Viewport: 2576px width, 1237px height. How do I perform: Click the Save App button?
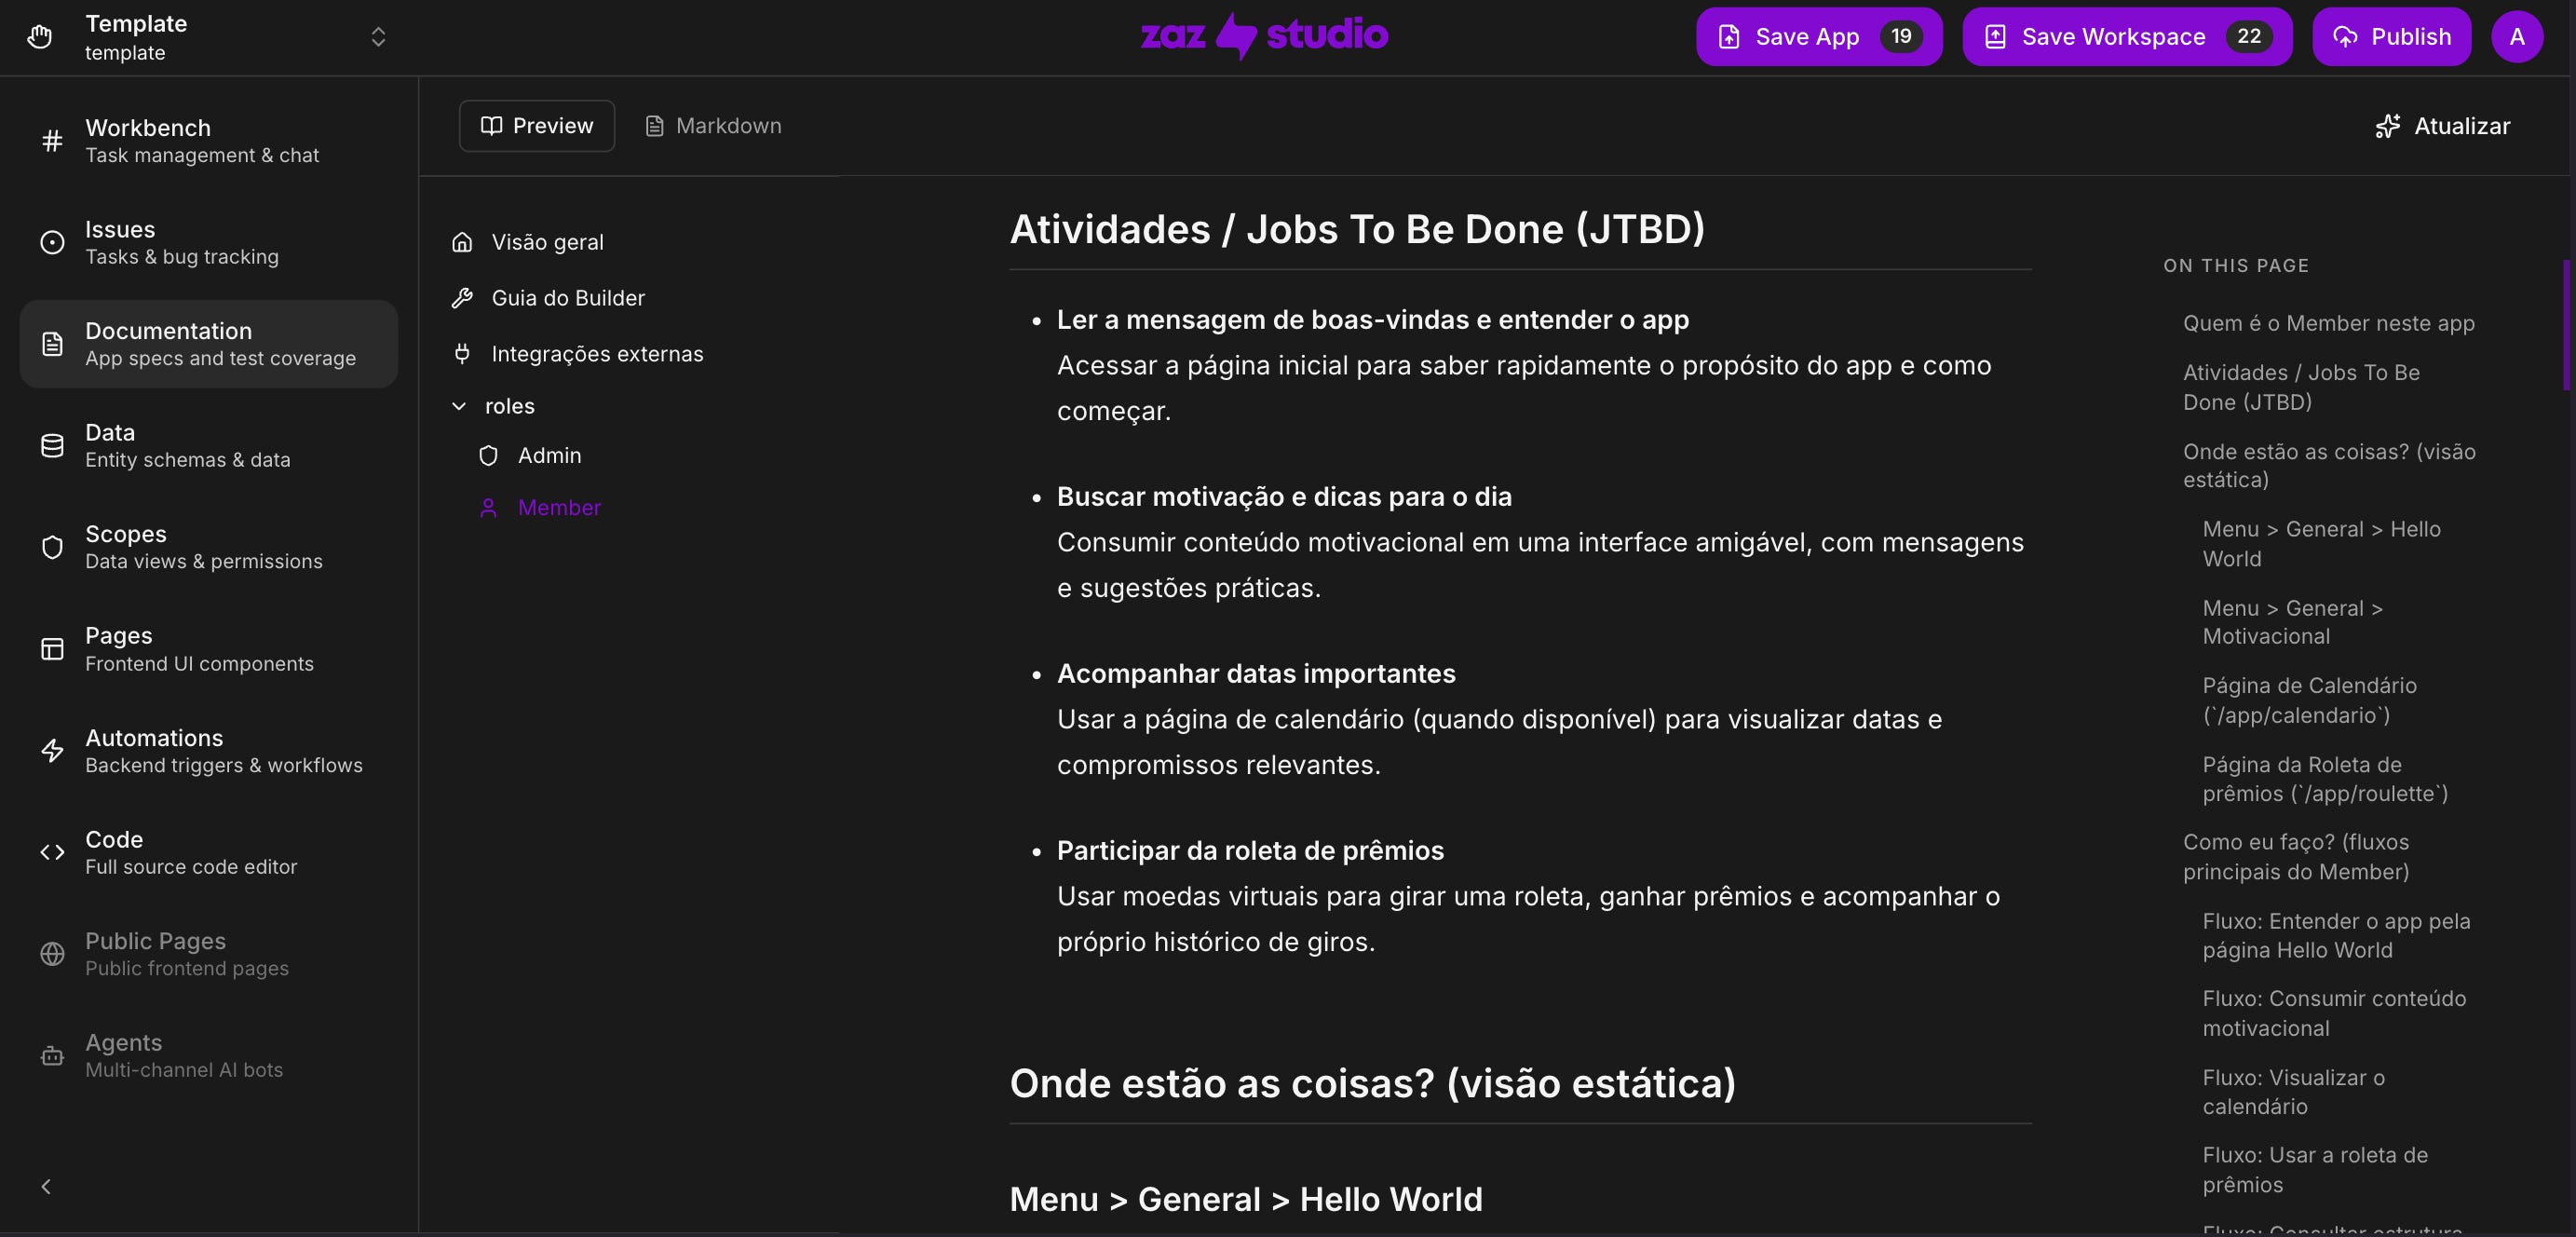tap(1819, 37)
